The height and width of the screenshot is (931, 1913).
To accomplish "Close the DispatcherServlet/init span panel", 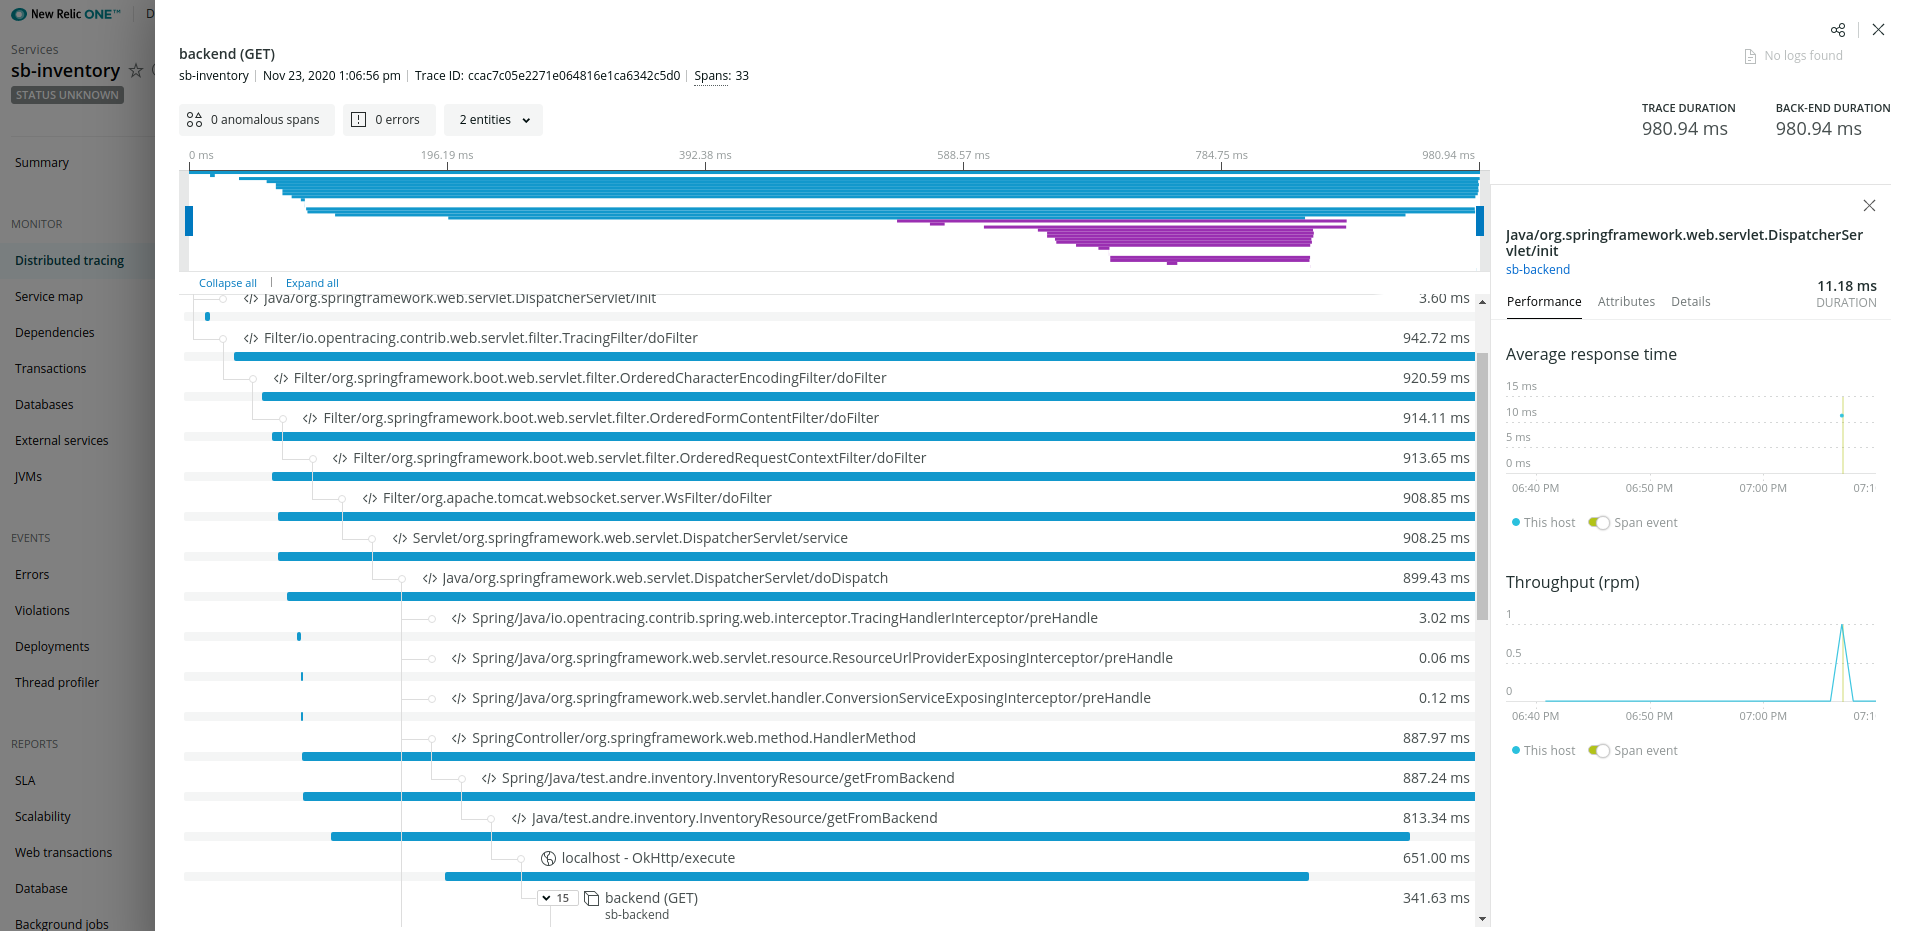I will pos(1869,206).
